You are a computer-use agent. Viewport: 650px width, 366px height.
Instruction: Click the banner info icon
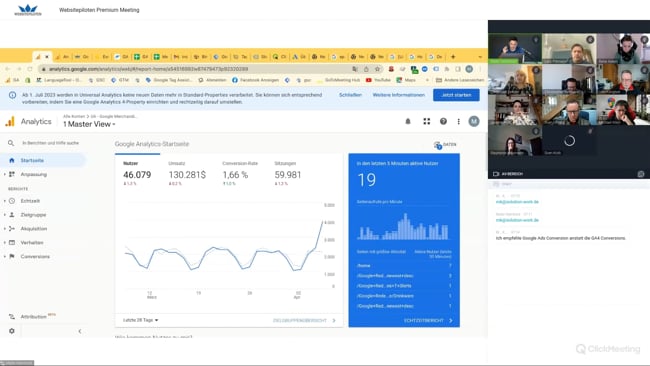coord(12,95)
